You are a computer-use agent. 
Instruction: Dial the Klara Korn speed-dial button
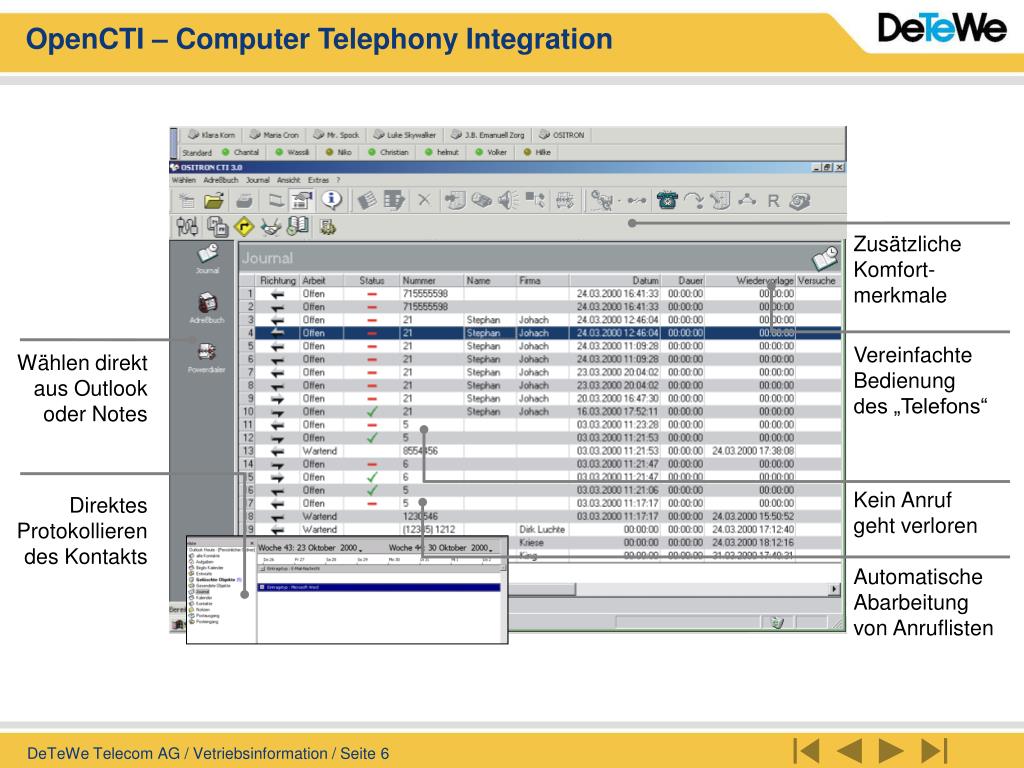pos(211,135)
